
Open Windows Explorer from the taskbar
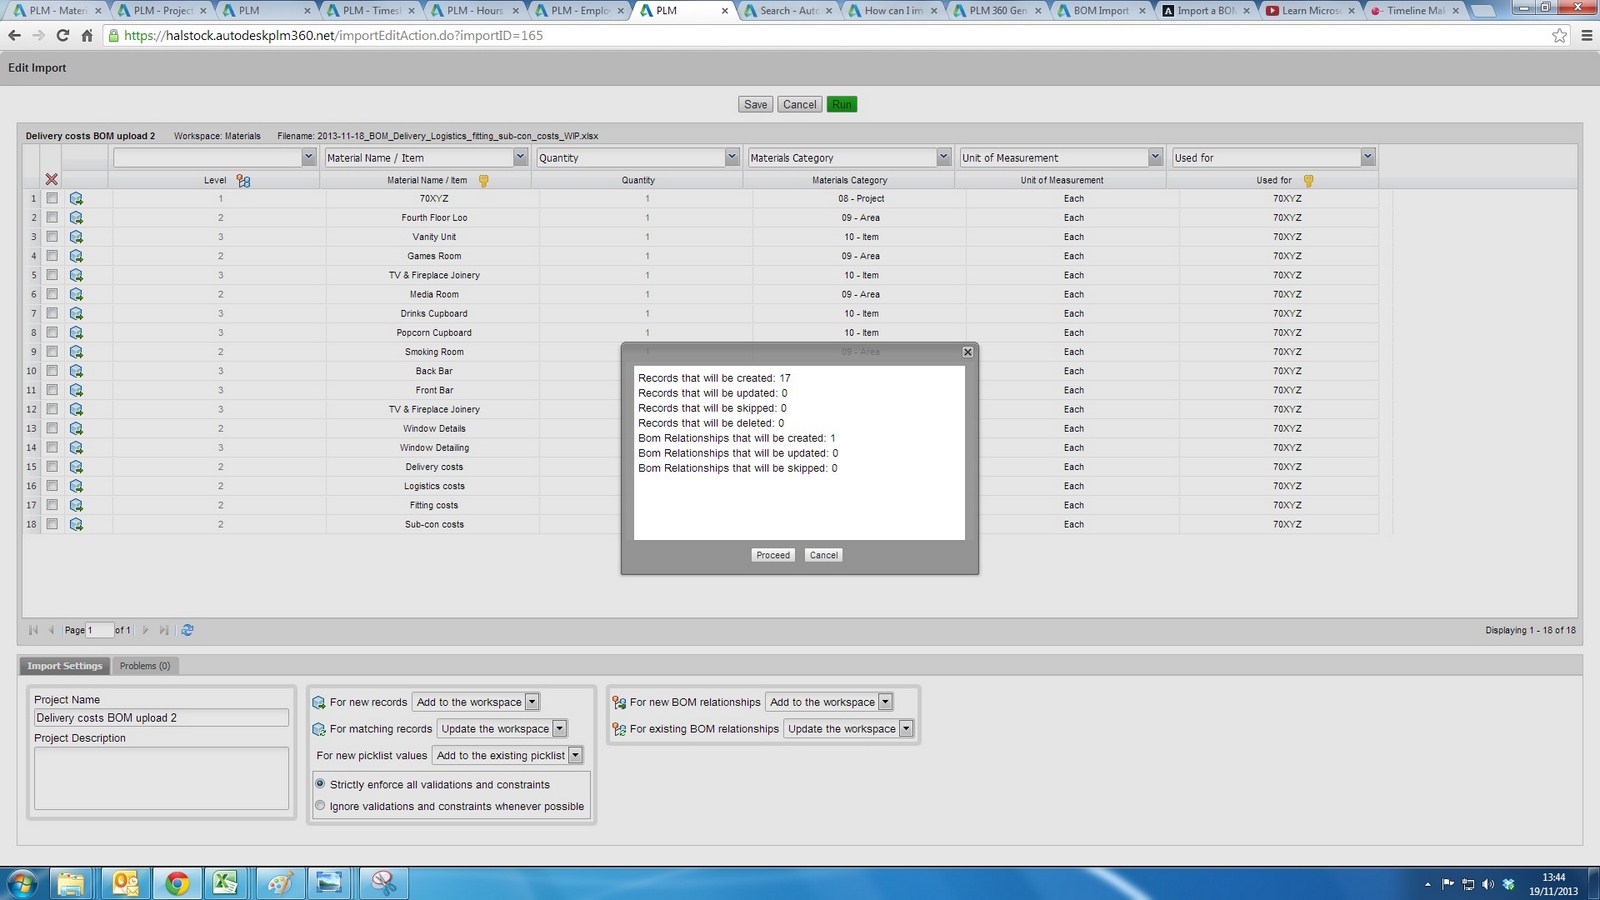71,883
